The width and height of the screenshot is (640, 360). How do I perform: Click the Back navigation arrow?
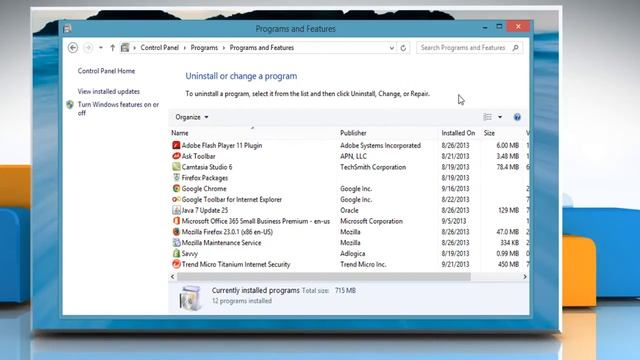pyautogui.click(x=73, y=48)
